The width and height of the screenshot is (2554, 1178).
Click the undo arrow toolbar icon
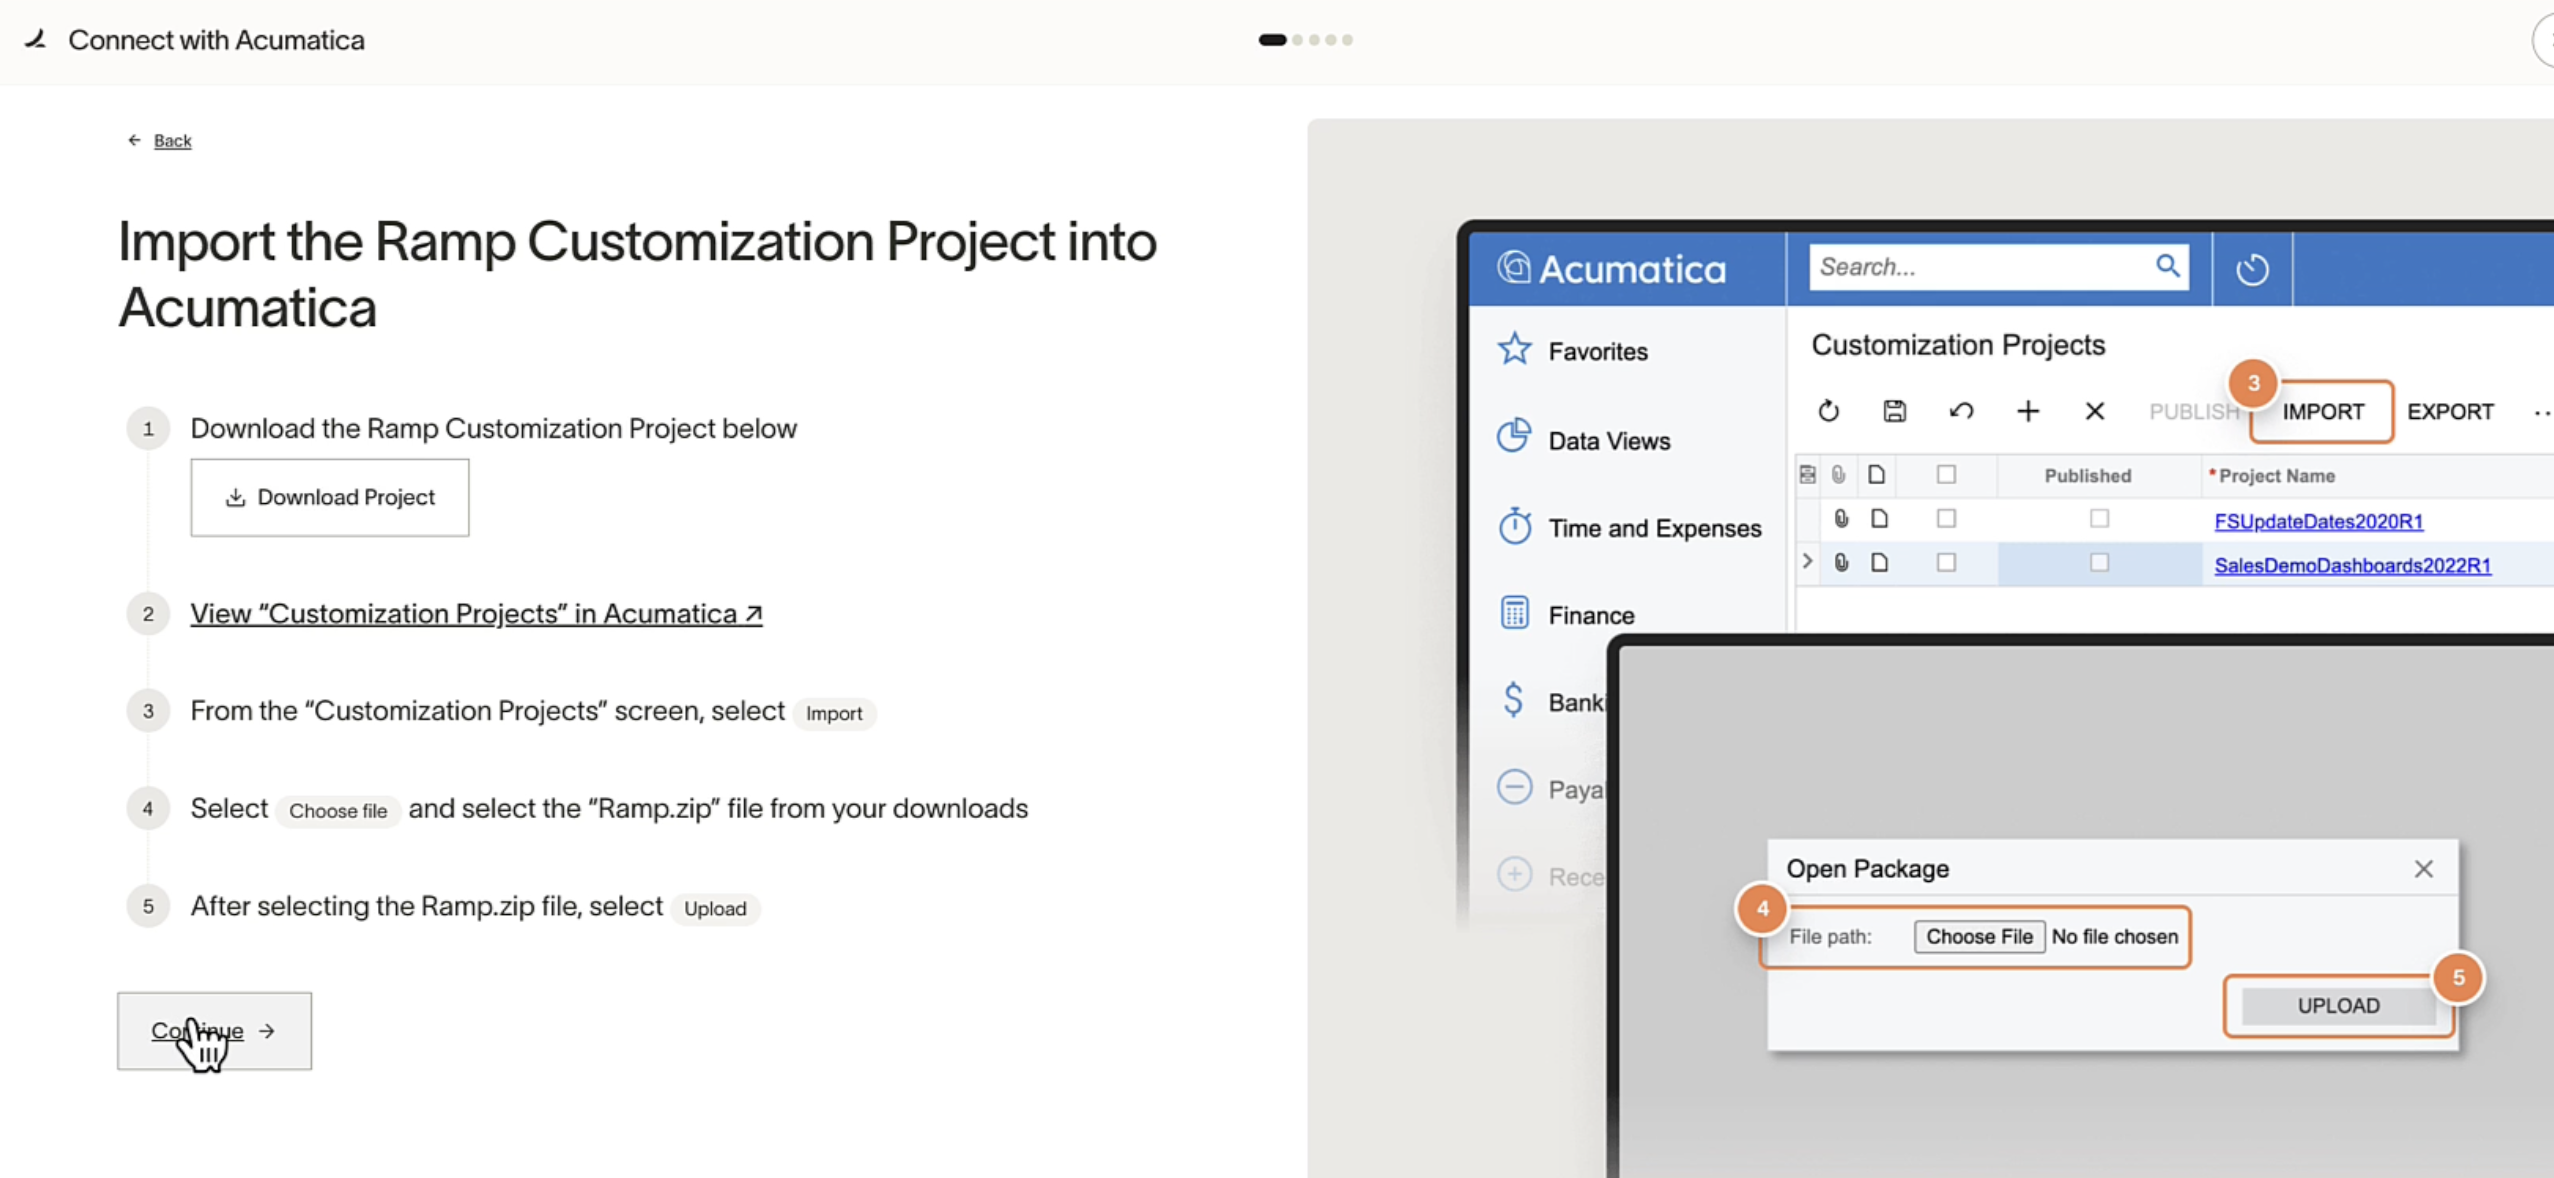(x=1960, y=411)
